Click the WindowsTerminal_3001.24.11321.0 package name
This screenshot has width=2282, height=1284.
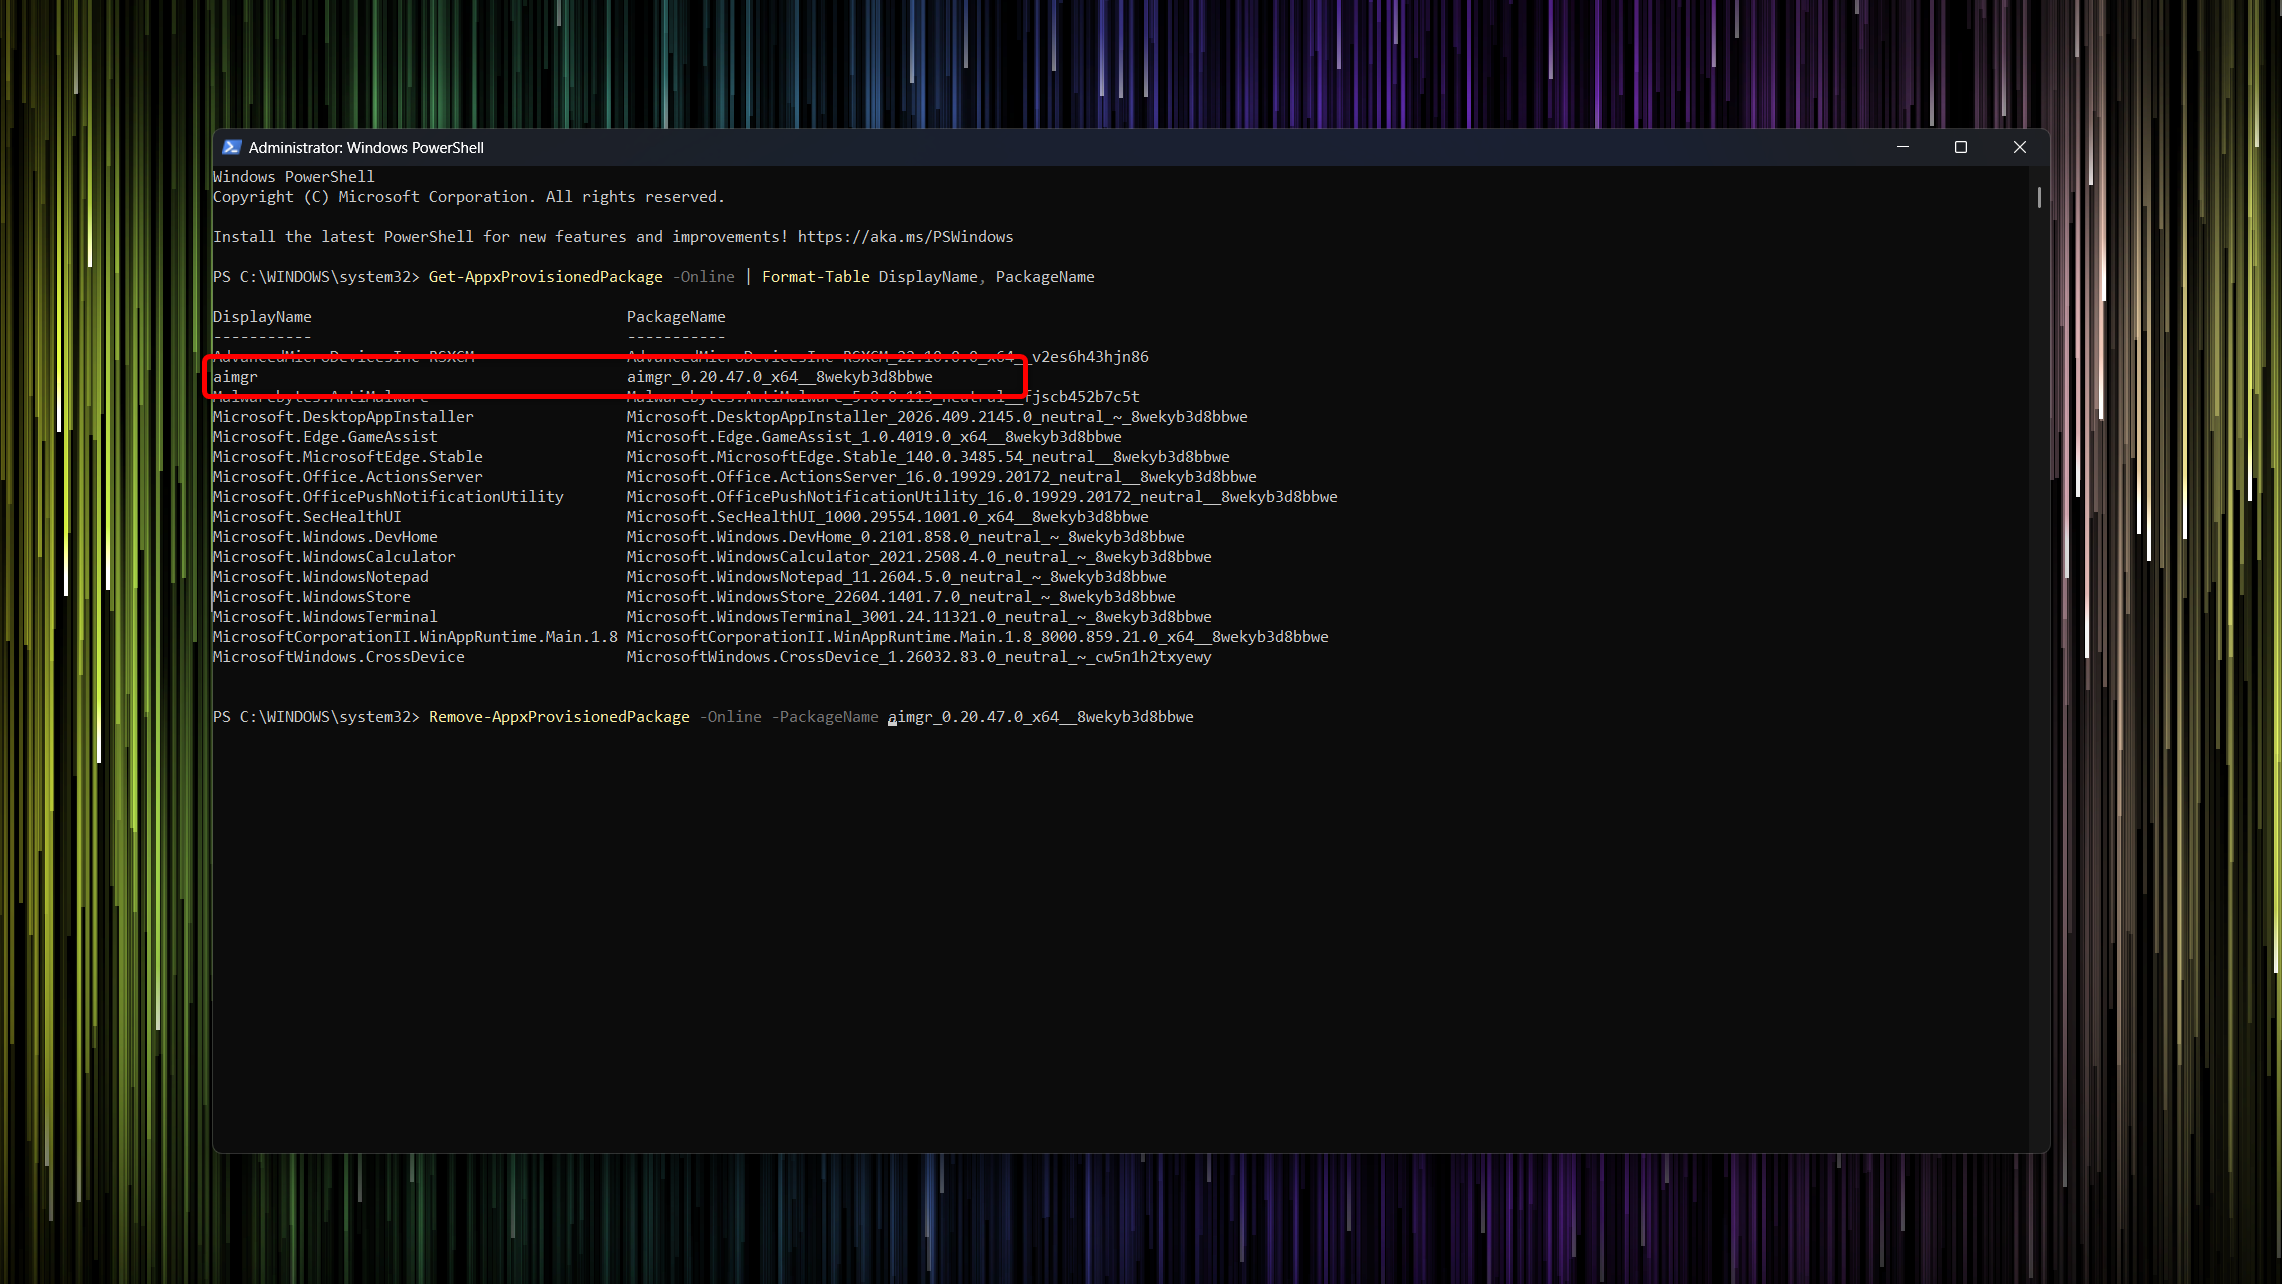click(x=919, y=617)
